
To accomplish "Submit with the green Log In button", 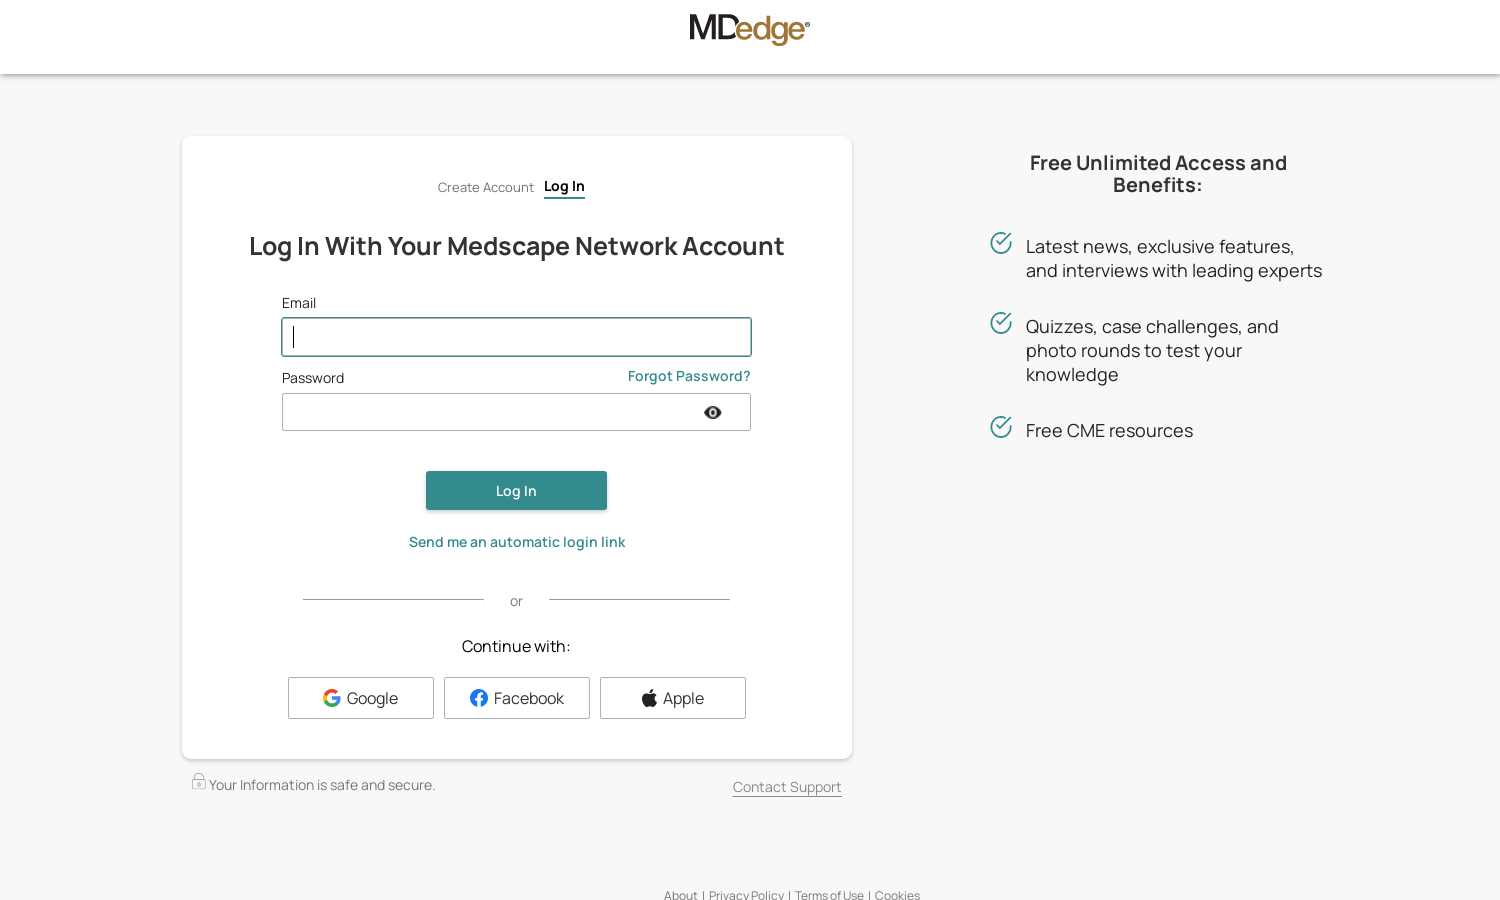I will (516, 491).
